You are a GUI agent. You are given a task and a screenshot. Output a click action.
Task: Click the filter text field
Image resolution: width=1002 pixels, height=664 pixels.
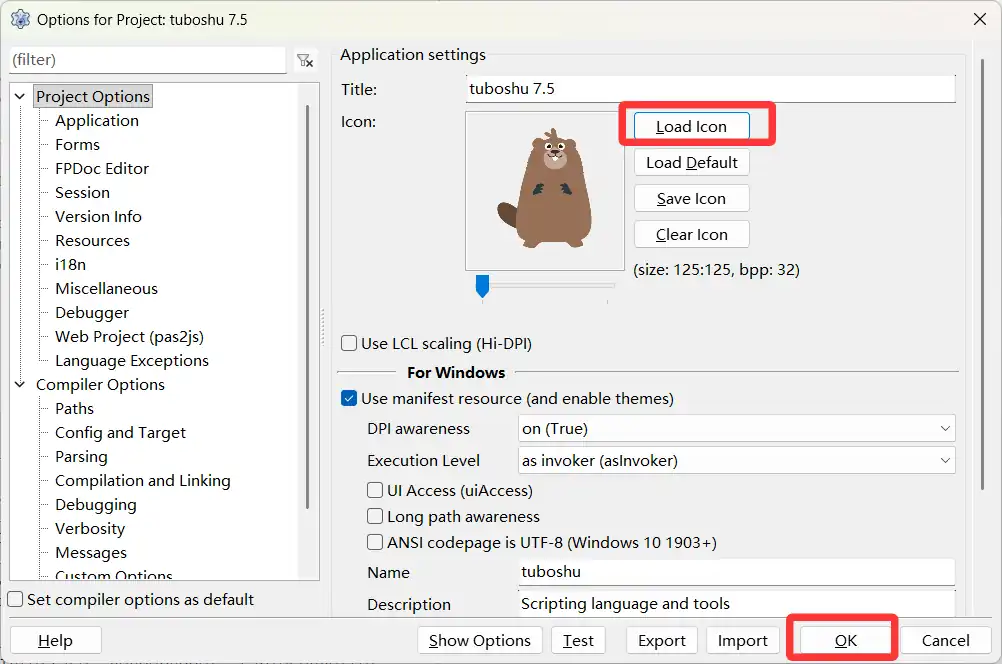tap(148, 60)
